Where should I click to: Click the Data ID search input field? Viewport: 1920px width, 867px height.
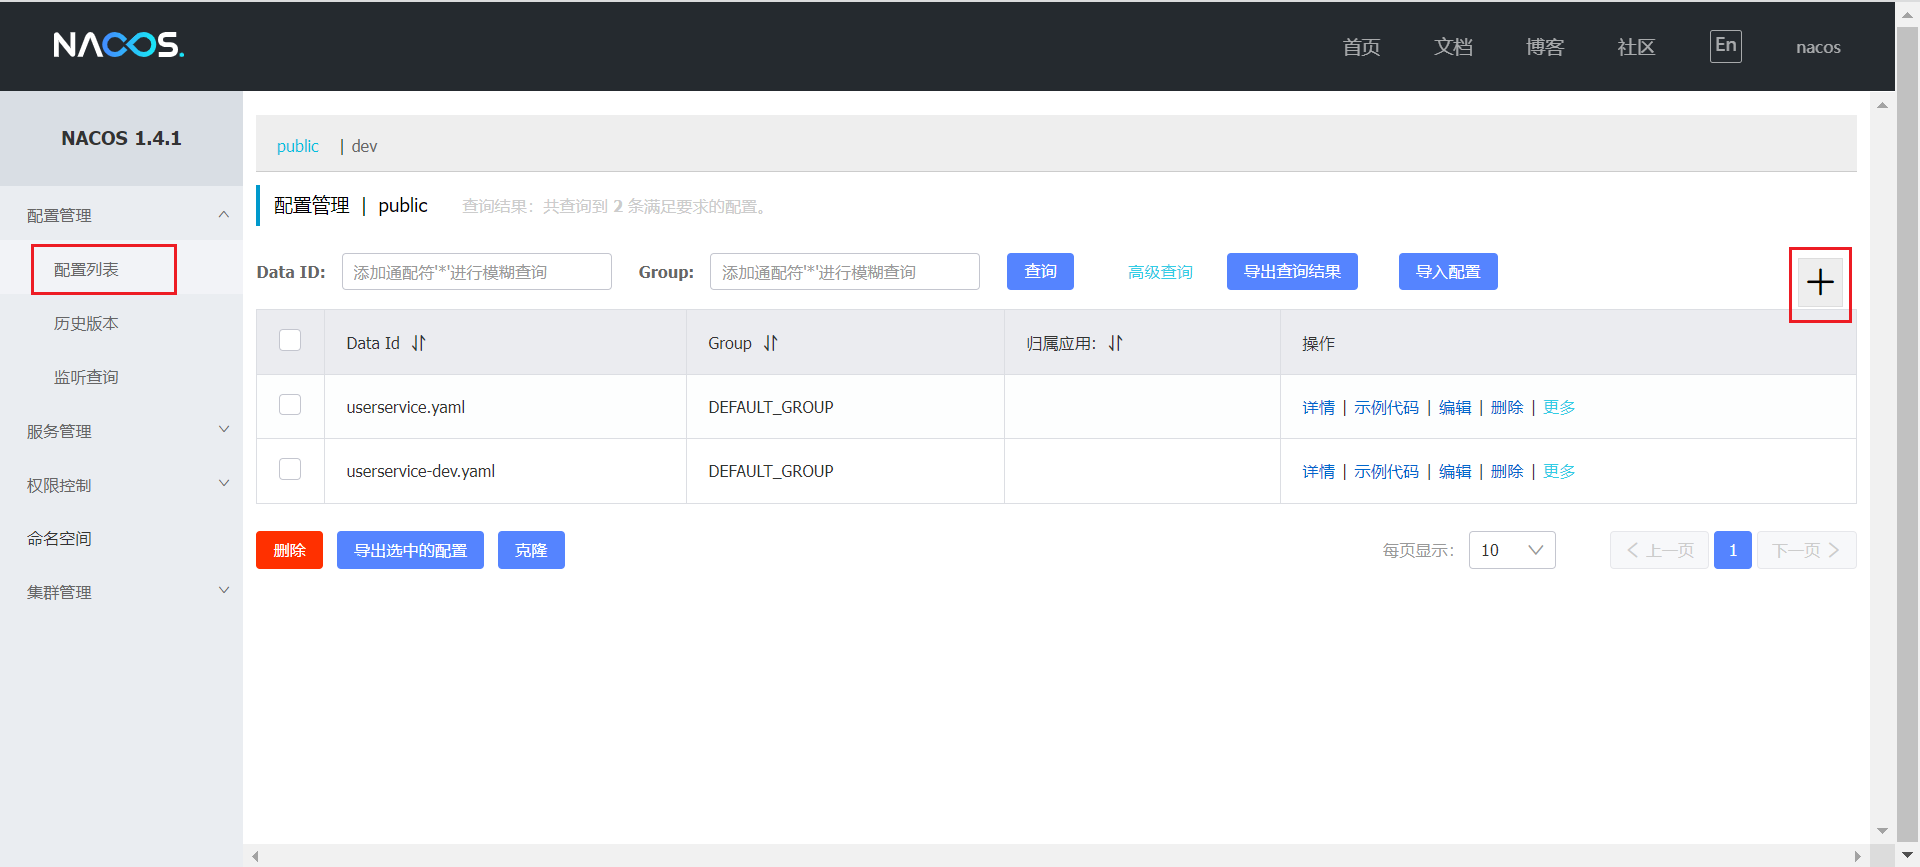click(x=476, y=272)
